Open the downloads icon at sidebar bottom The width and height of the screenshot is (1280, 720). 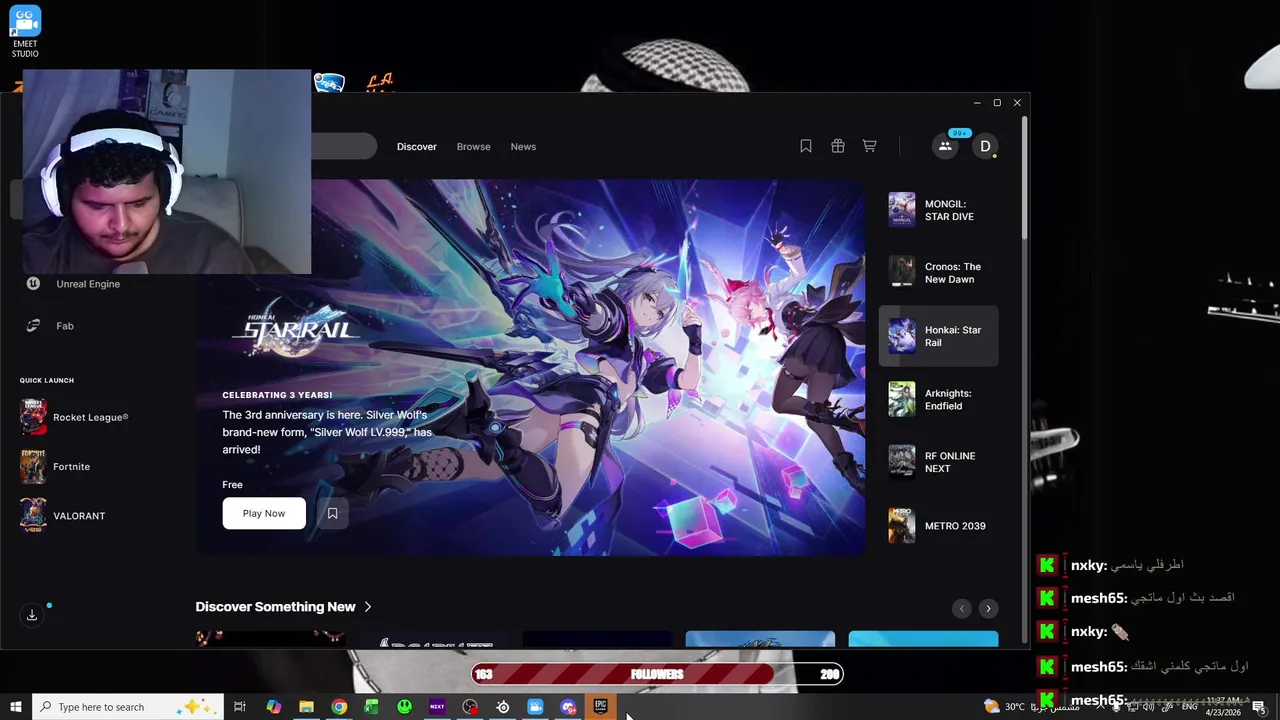pos(32,615)
